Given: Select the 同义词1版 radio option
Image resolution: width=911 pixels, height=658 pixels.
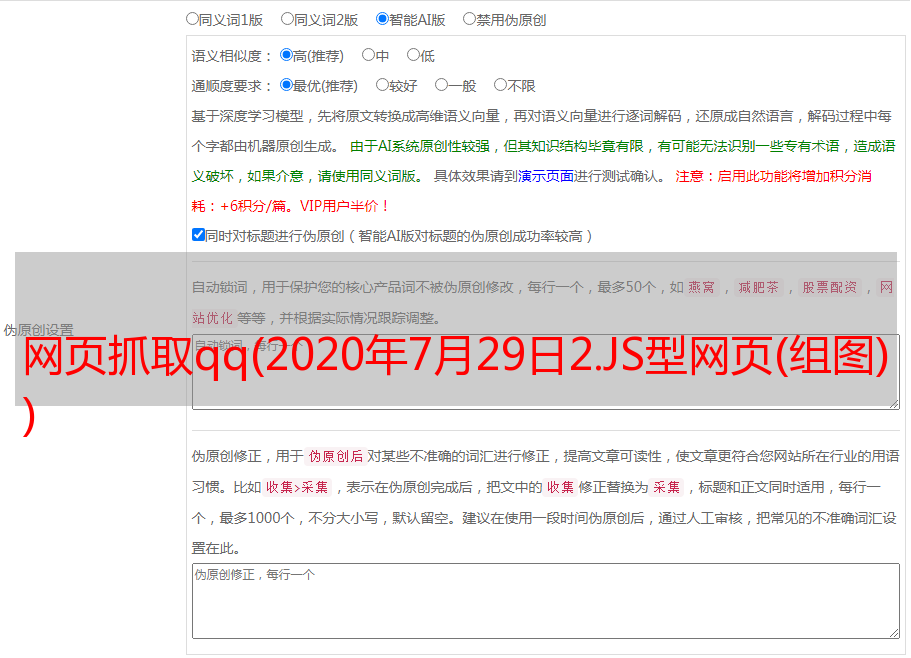Looking at the screenshot, I should [192, 19].
